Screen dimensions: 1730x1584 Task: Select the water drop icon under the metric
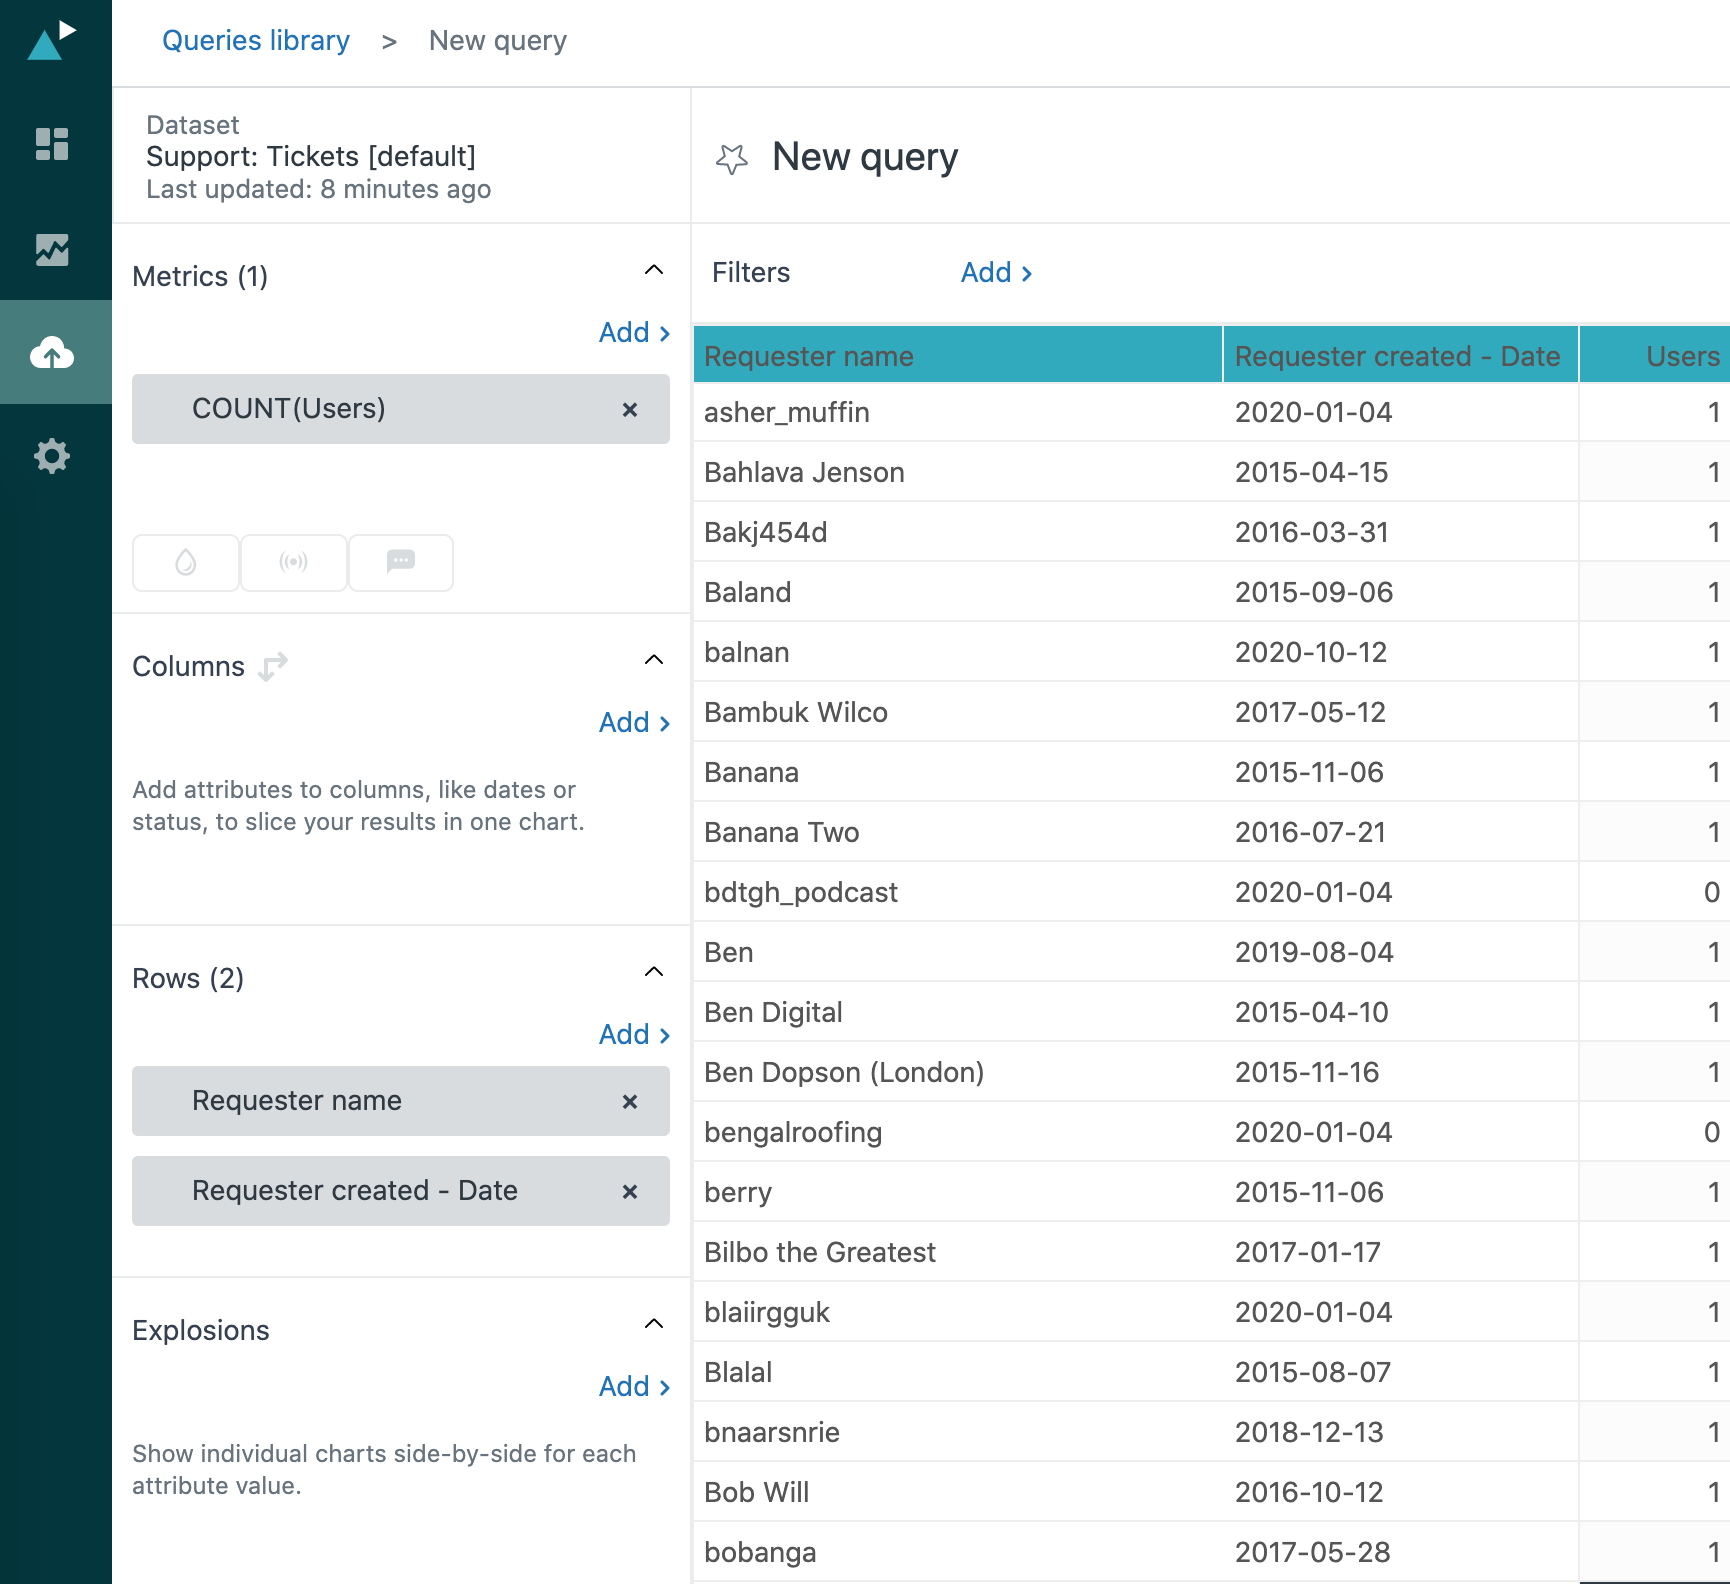(x=185, y=562)
